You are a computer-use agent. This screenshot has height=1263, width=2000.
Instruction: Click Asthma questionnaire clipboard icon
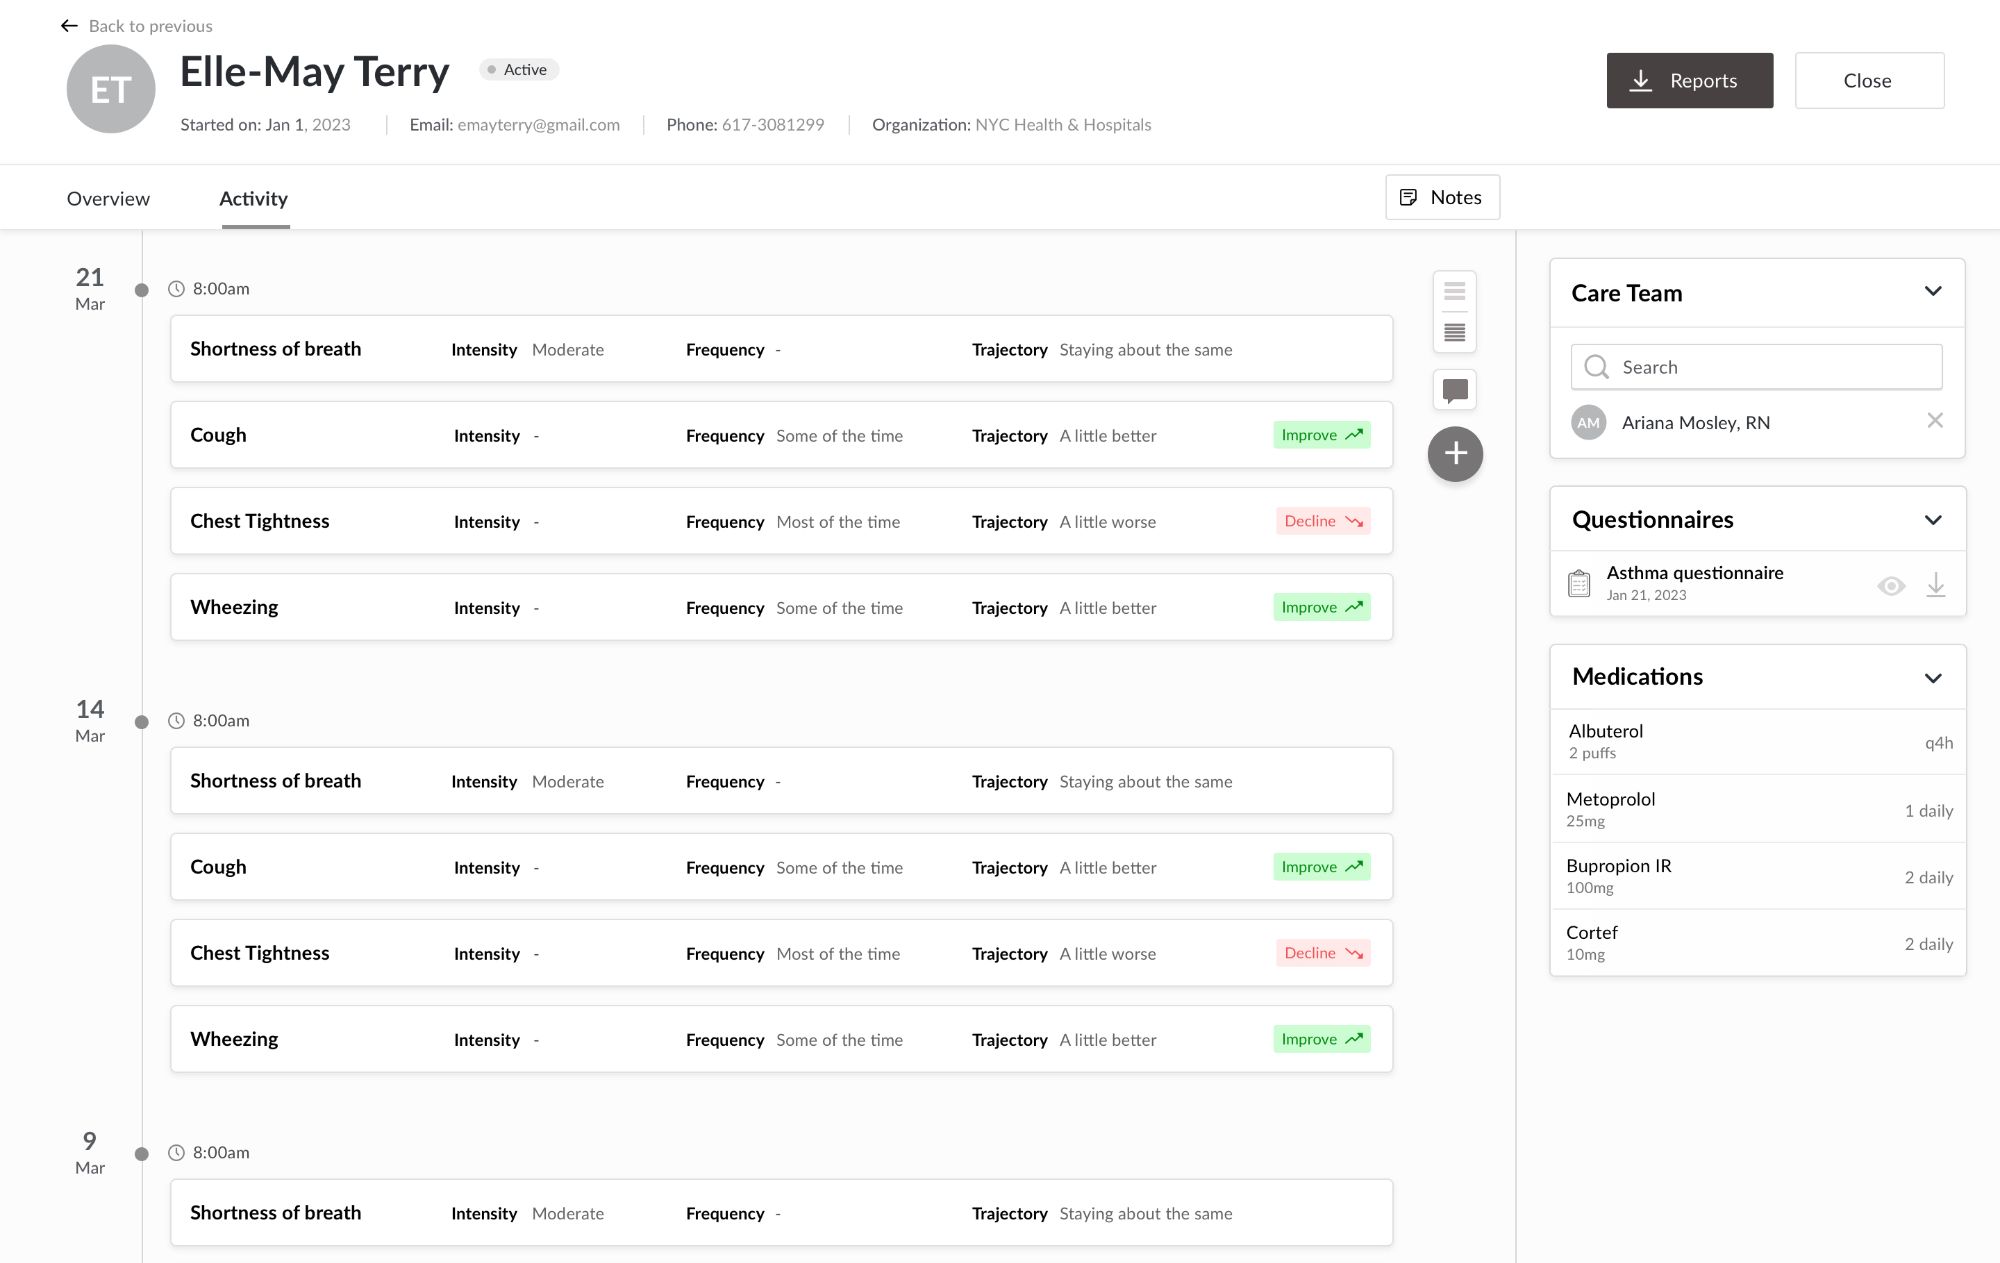1579,583
